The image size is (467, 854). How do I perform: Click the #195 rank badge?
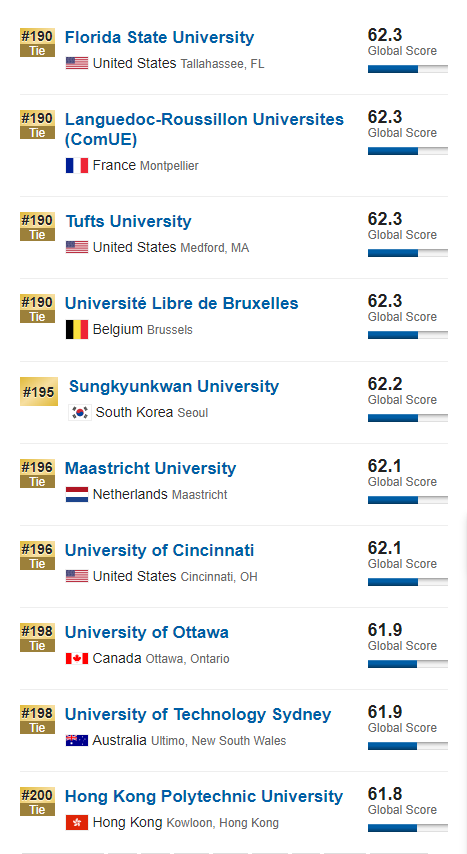coord(39,392)
